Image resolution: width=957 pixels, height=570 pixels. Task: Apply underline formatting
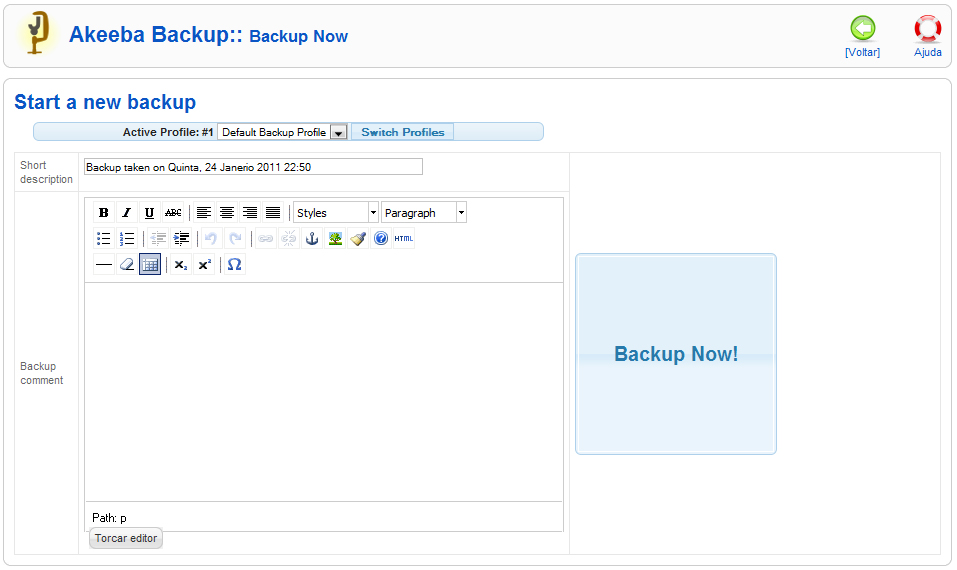pos(150,212)
